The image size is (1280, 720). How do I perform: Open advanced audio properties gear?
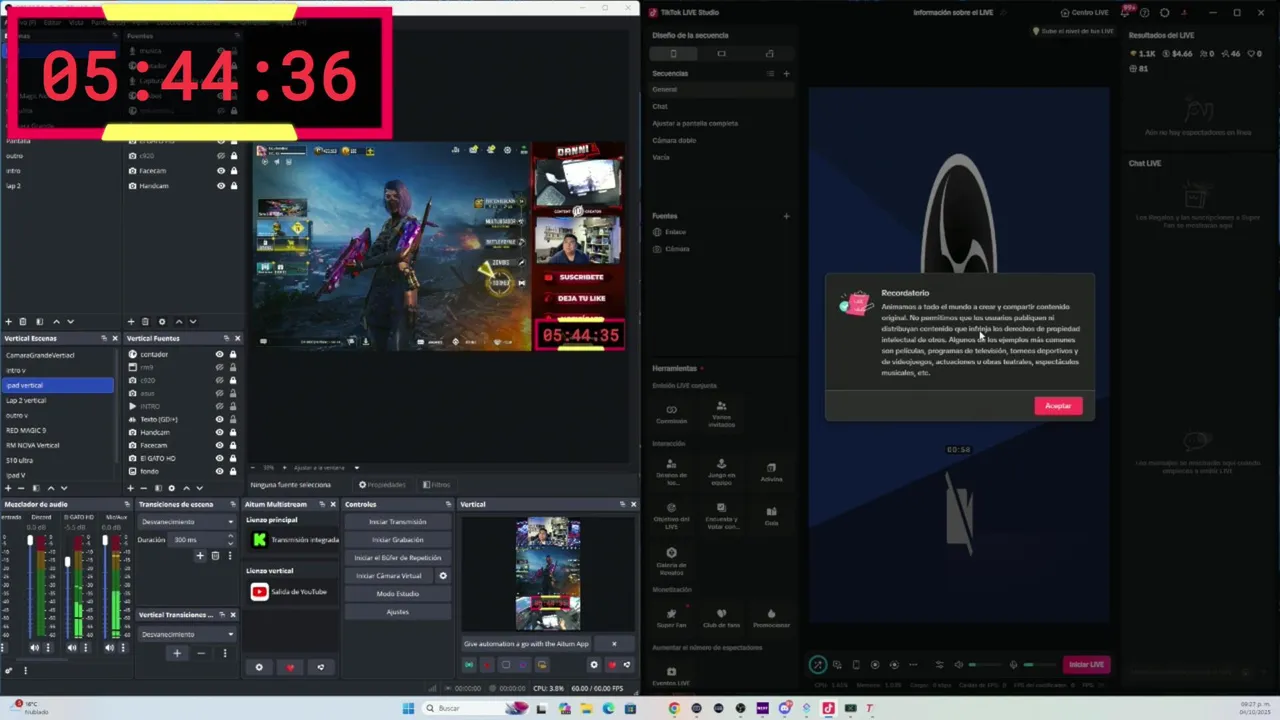click(x=9, y=670)
